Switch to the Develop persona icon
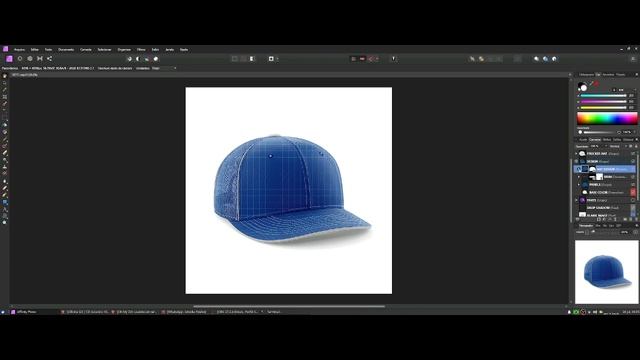This screenshot has height=360, width=640. pyautogui.click(x=30, y=59)
